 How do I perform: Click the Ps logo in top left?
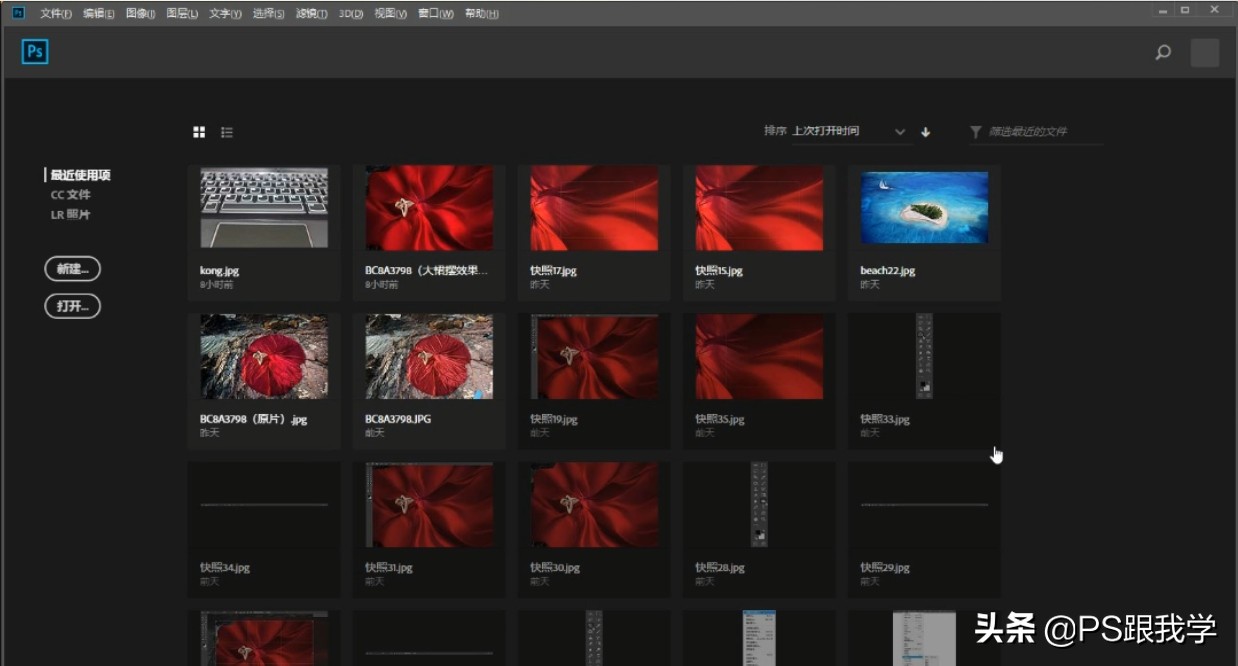34,51
